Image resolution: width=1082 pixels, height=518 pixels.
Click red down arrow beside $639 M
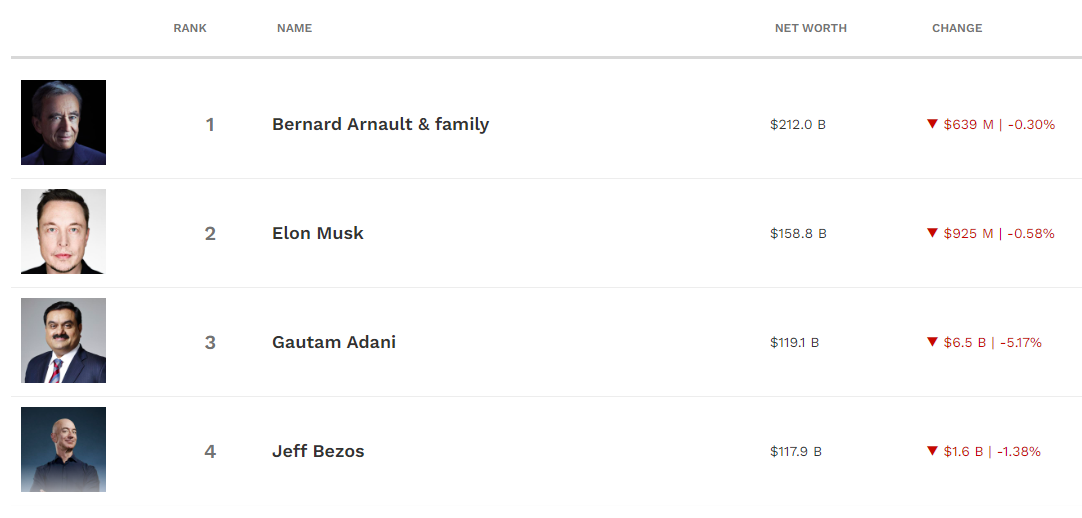pos(932,124)
